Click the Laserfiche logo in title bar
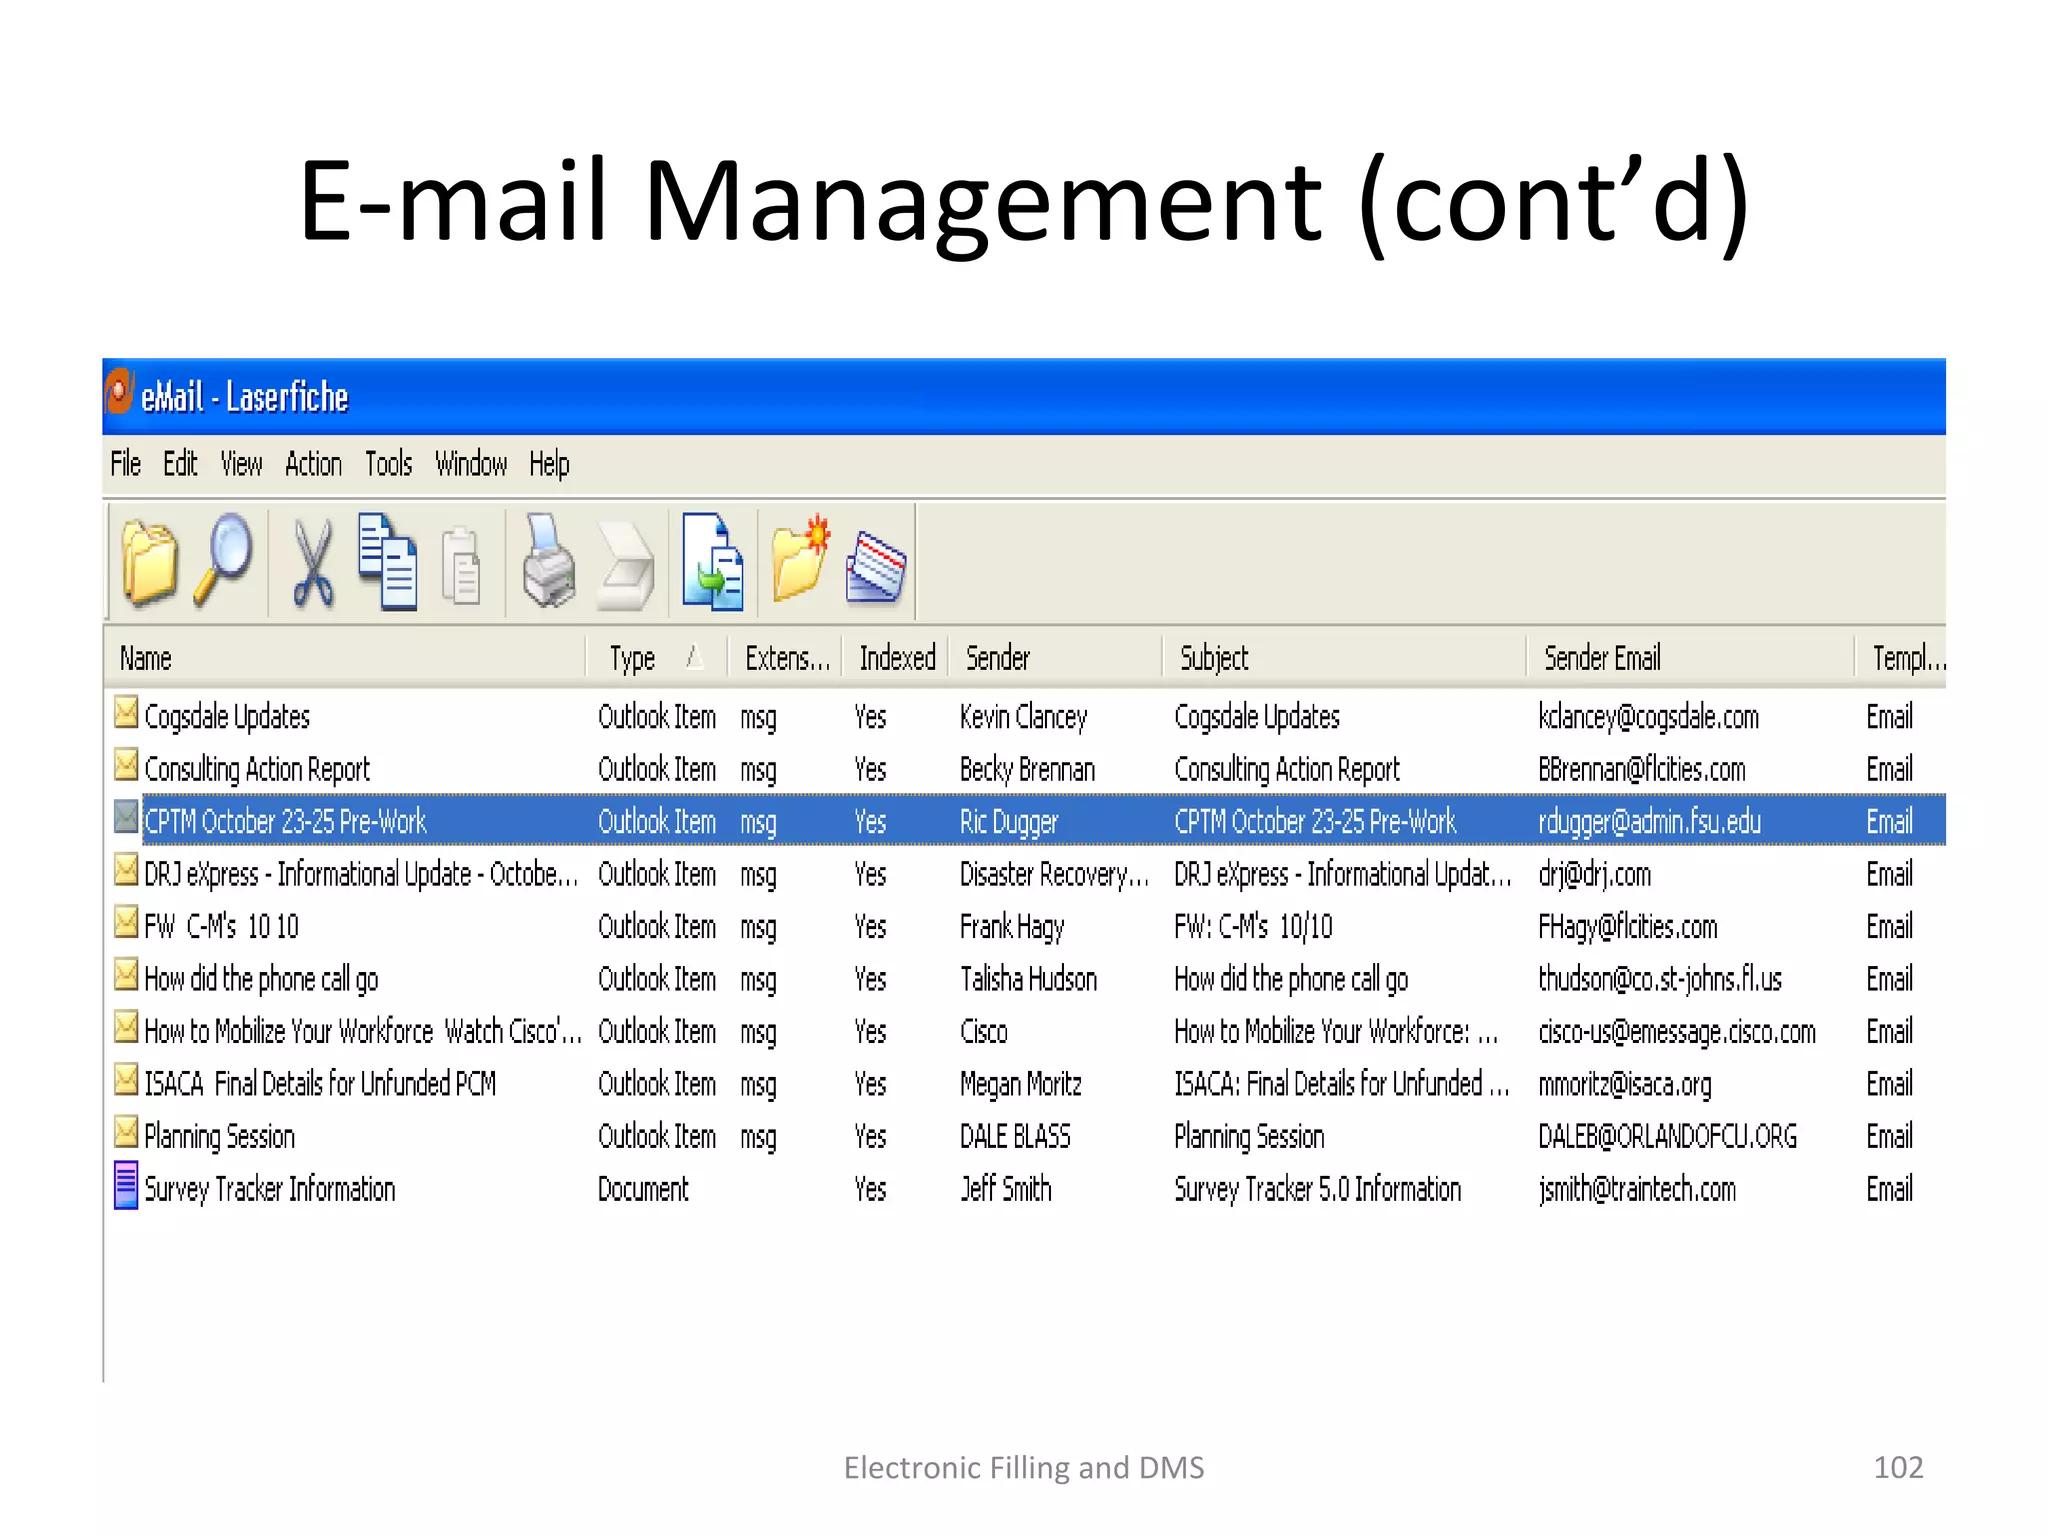 (119, 392)
